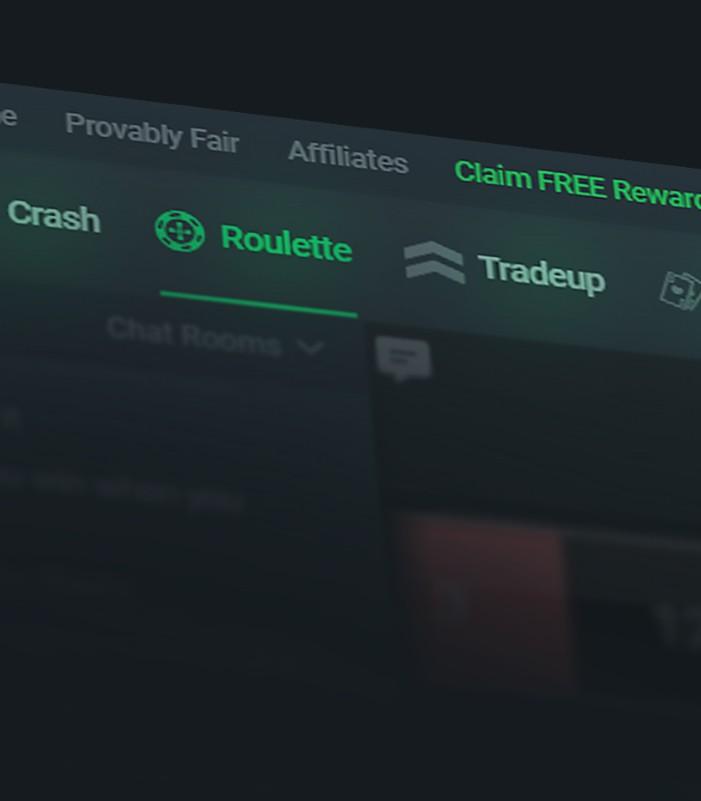Go to the Affiliates page
701x801 pixels.
(348, 157)
